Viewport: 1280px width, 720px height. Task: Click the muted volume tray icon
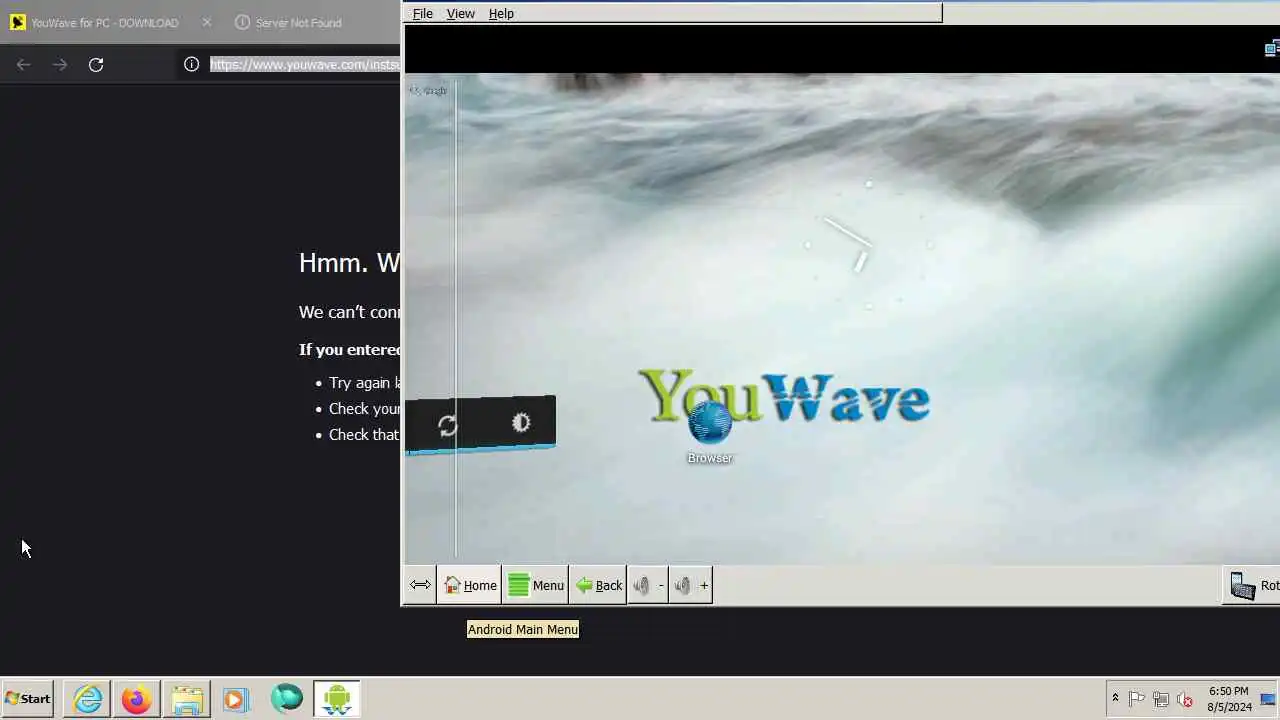tap(1185, 699)
